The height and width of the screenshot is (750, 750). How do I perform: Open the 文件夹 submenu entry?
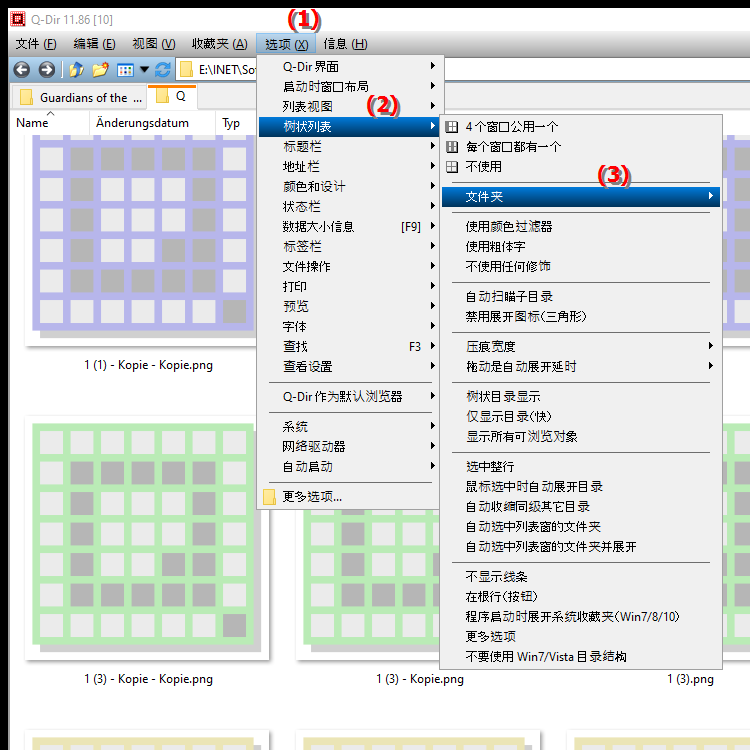point(581,197)
